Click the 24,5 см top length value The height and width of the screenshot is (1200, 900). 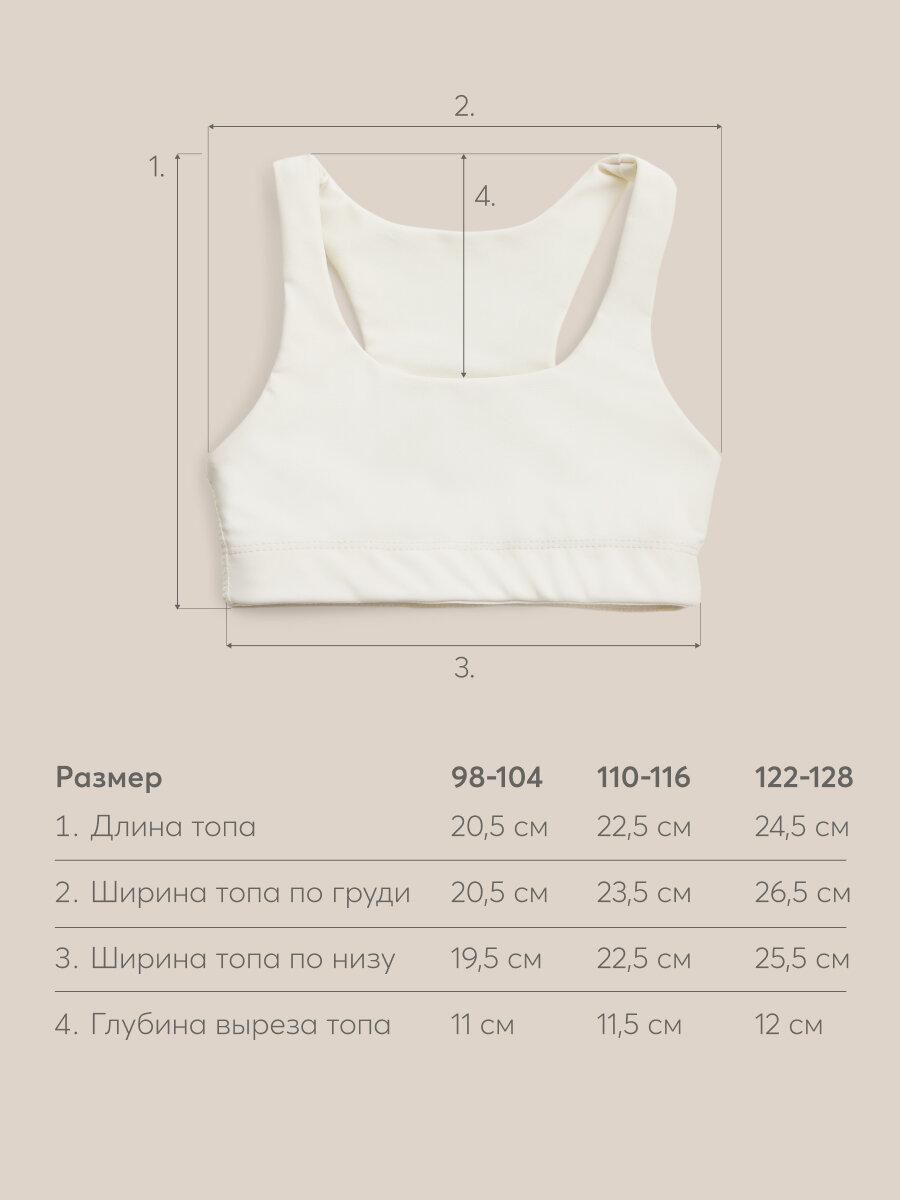tap(801, 828)
